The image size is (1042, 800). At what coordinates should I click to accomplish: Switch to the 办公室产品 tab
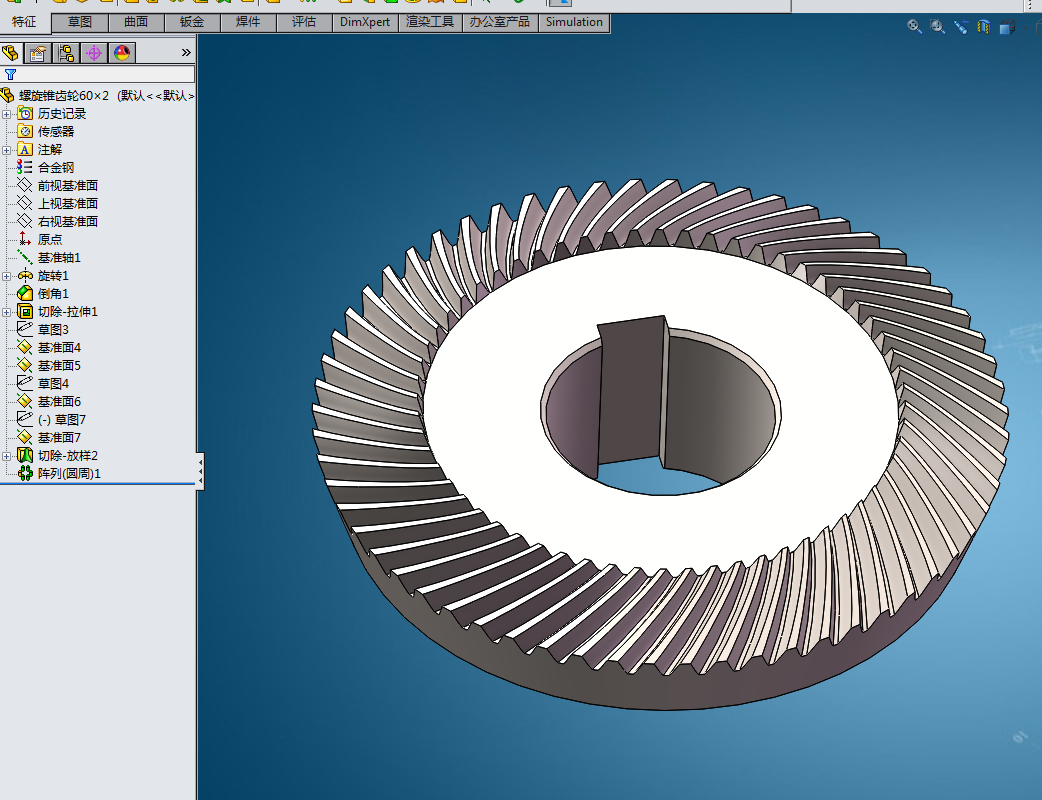[500, 22]
